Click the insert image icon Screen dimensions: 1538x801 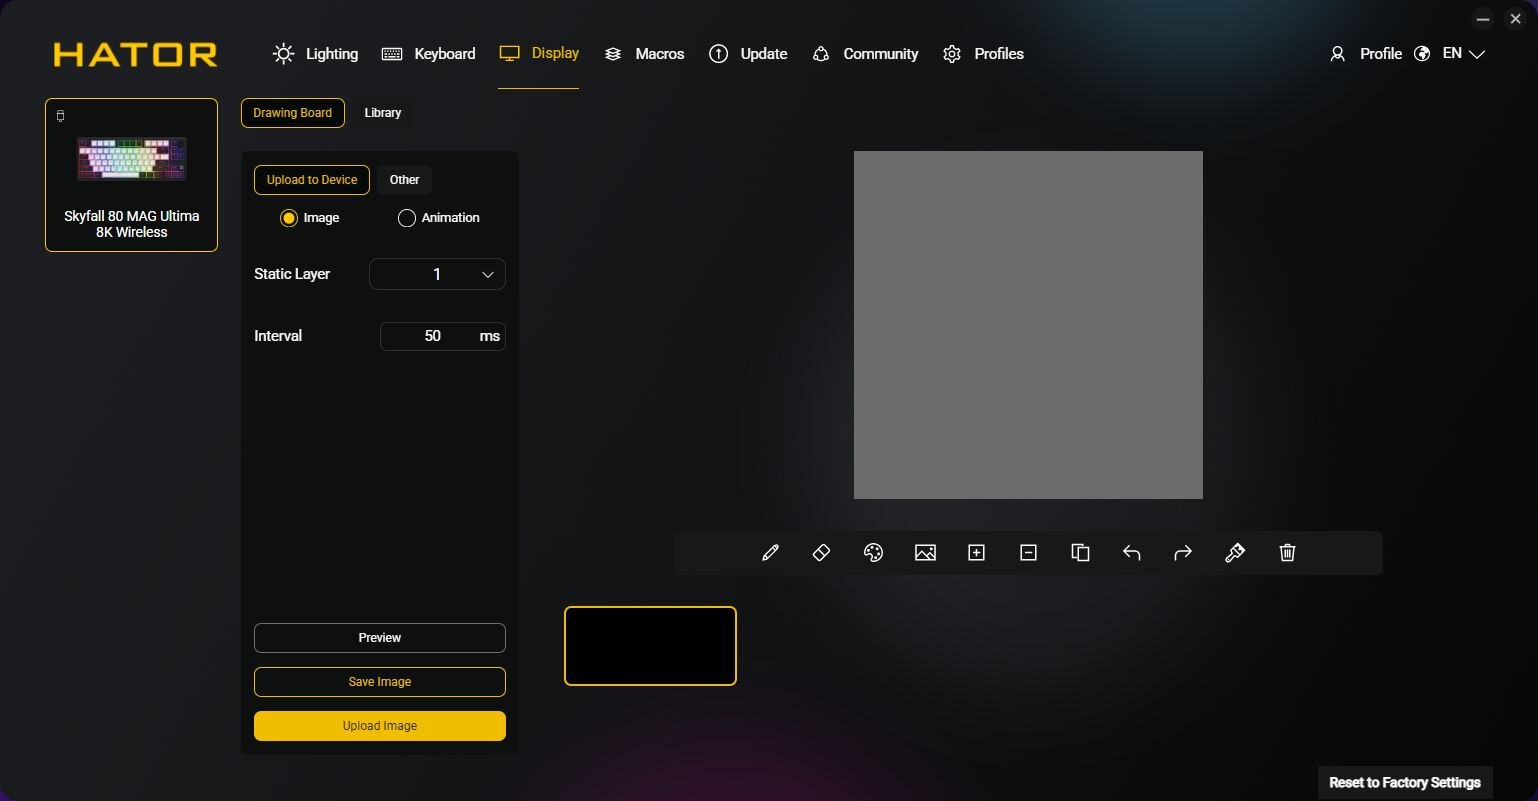(925, 553)
